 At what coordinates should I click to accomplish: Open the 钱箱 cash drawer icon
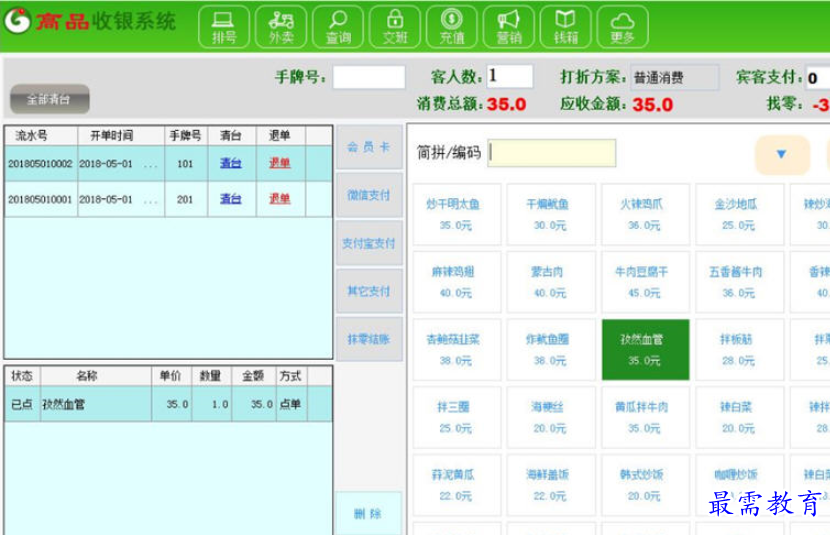click(x=565, y=26)
